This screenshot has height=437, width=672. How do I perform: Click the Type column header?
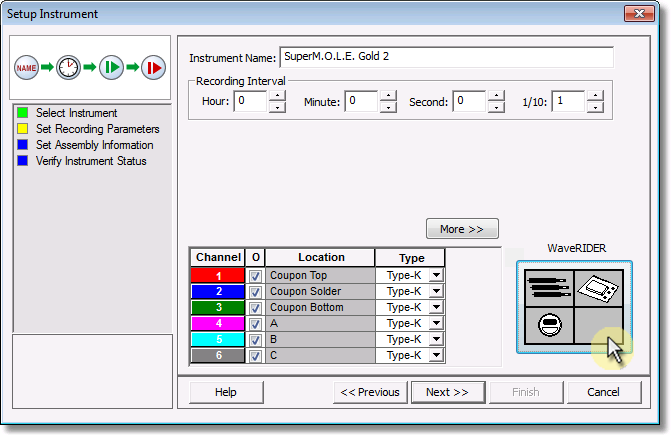[411, 257]
